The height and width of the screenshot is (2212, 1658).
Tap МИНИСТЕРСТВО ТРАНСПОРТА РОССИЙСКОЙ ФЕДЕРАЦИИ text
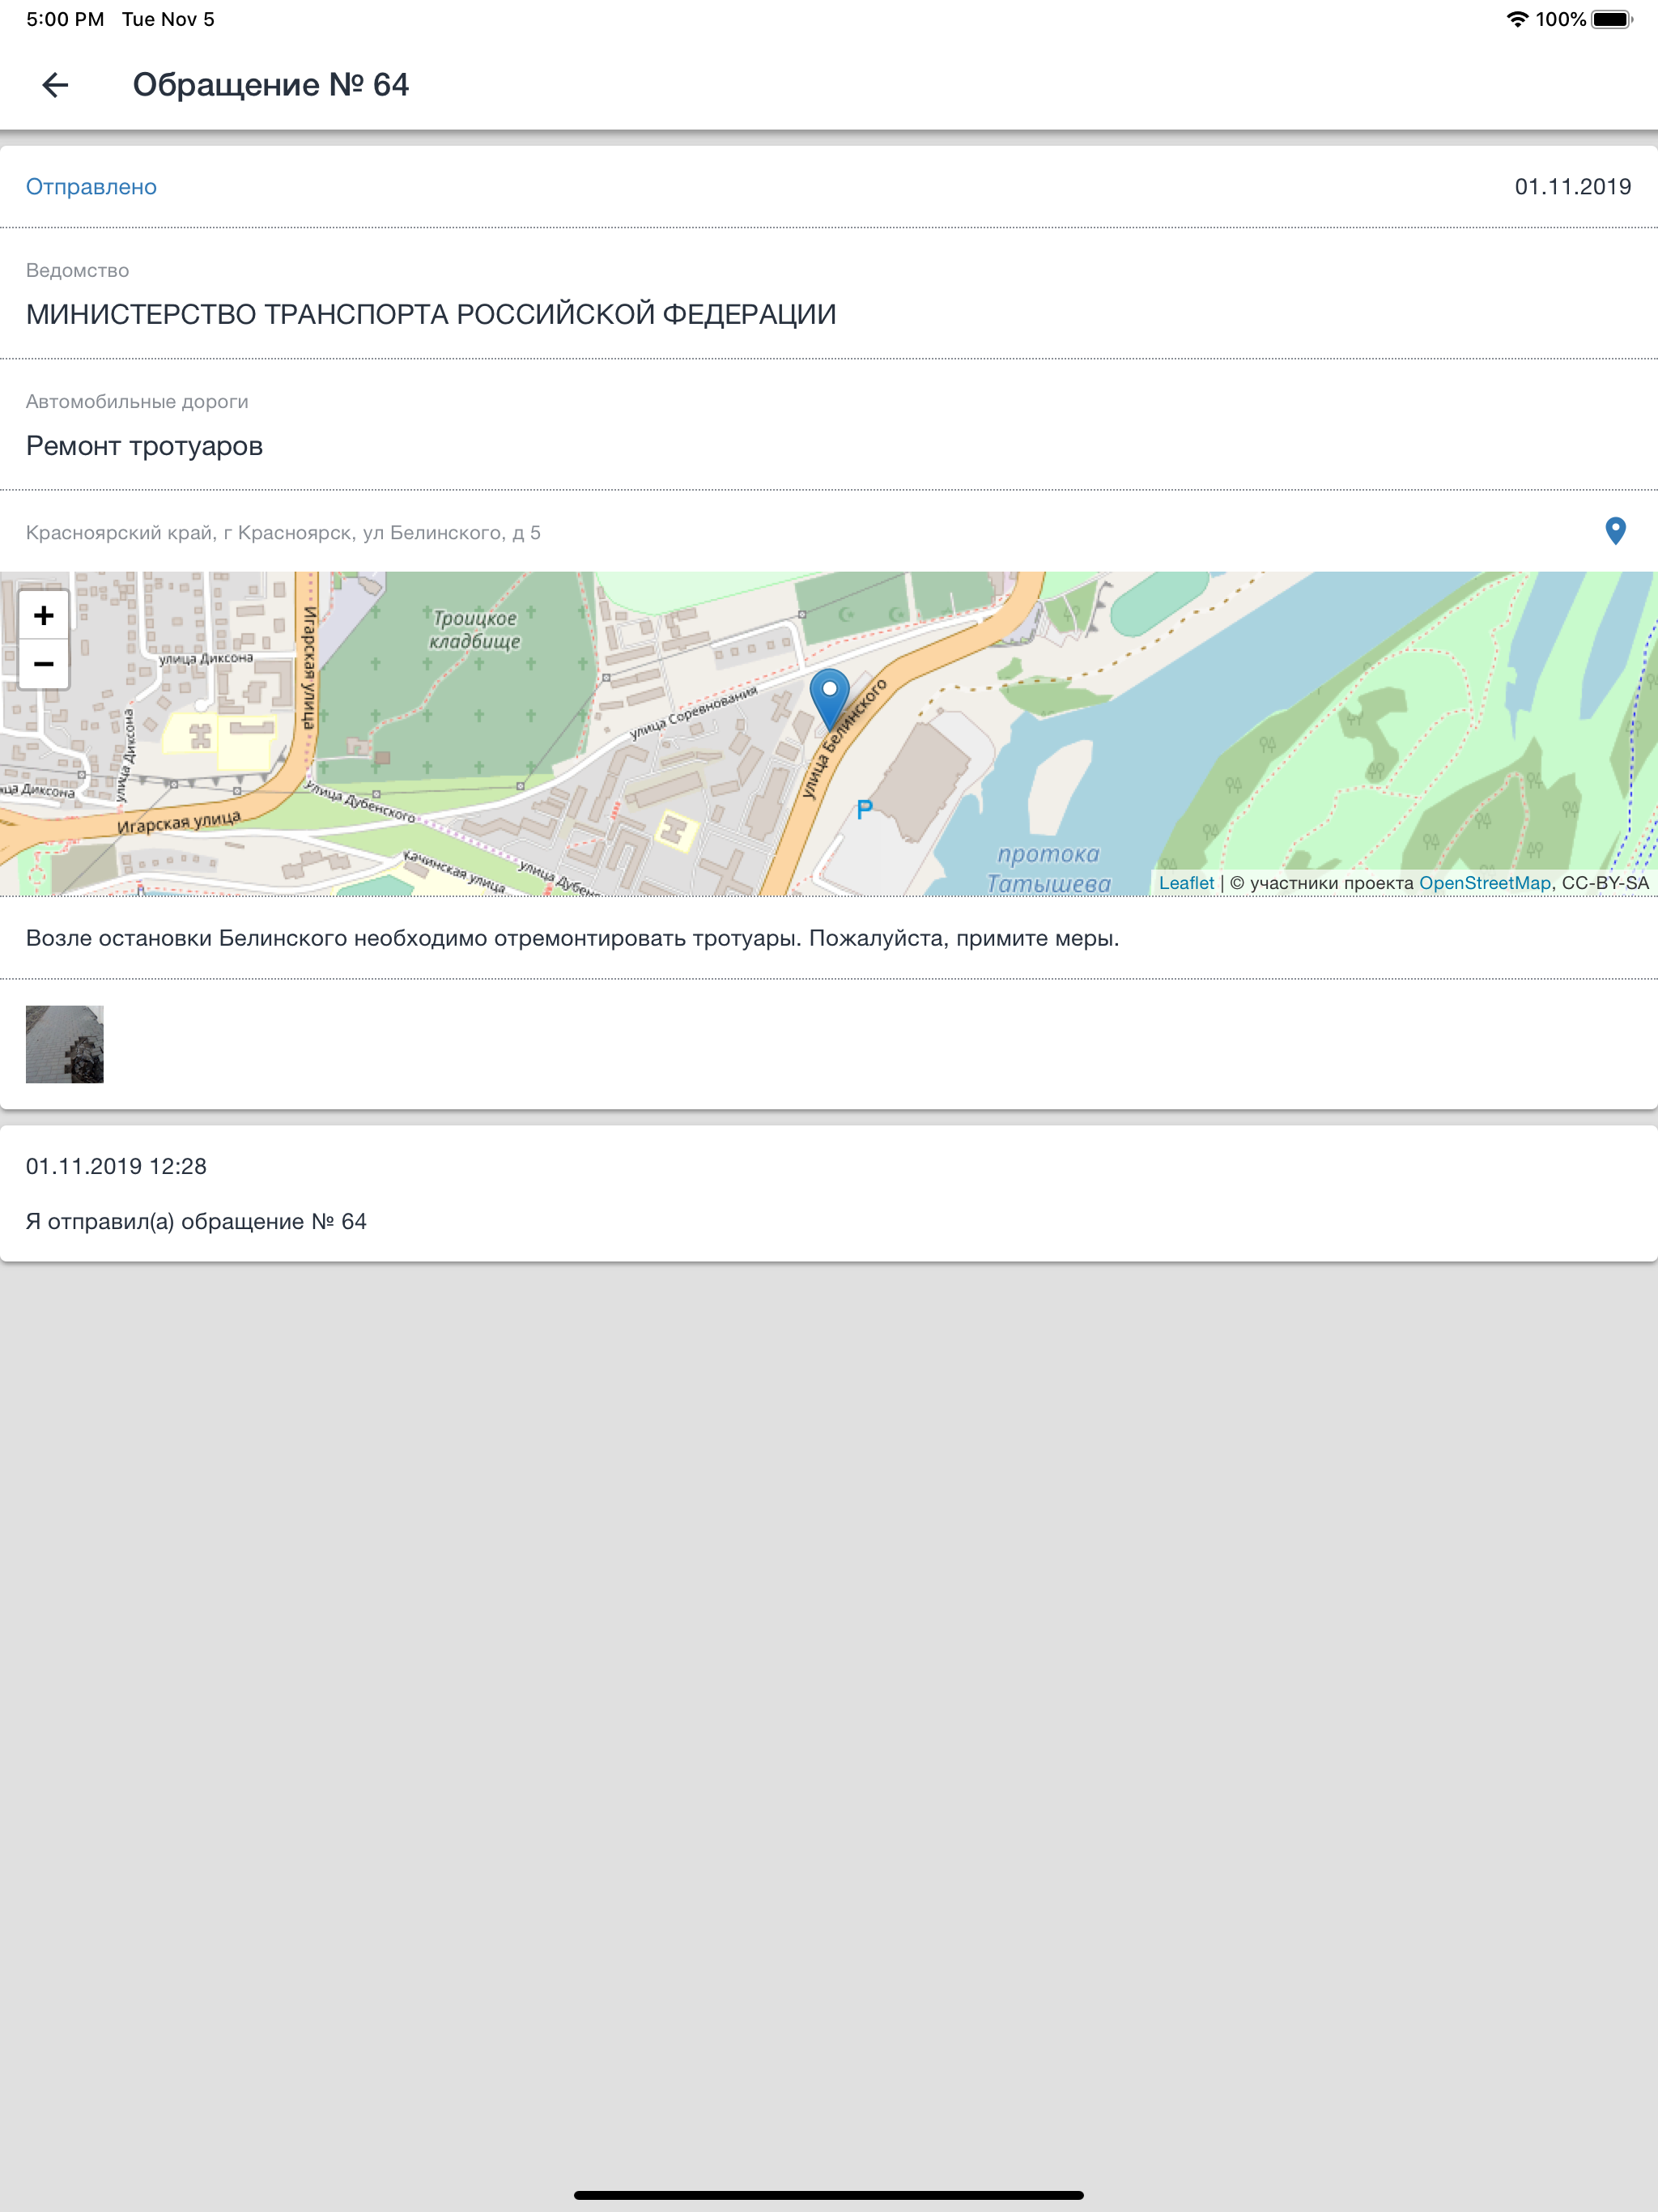coord(431,314)
